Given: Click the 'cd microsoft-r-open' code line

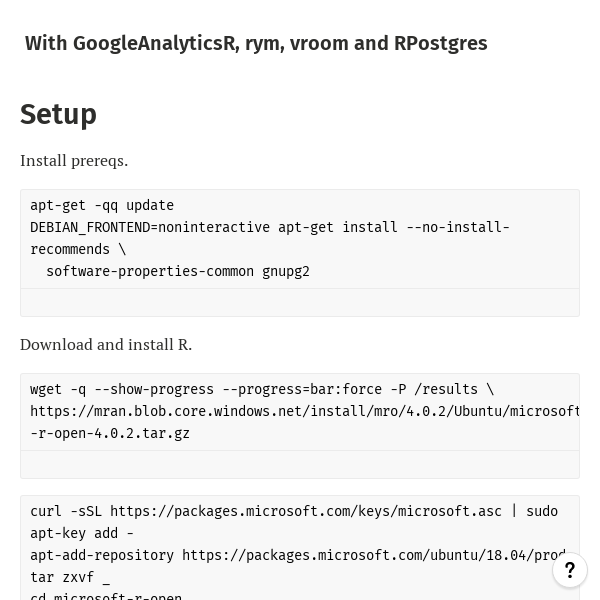Looking at the screenshot, I should (x=106, y=596).
